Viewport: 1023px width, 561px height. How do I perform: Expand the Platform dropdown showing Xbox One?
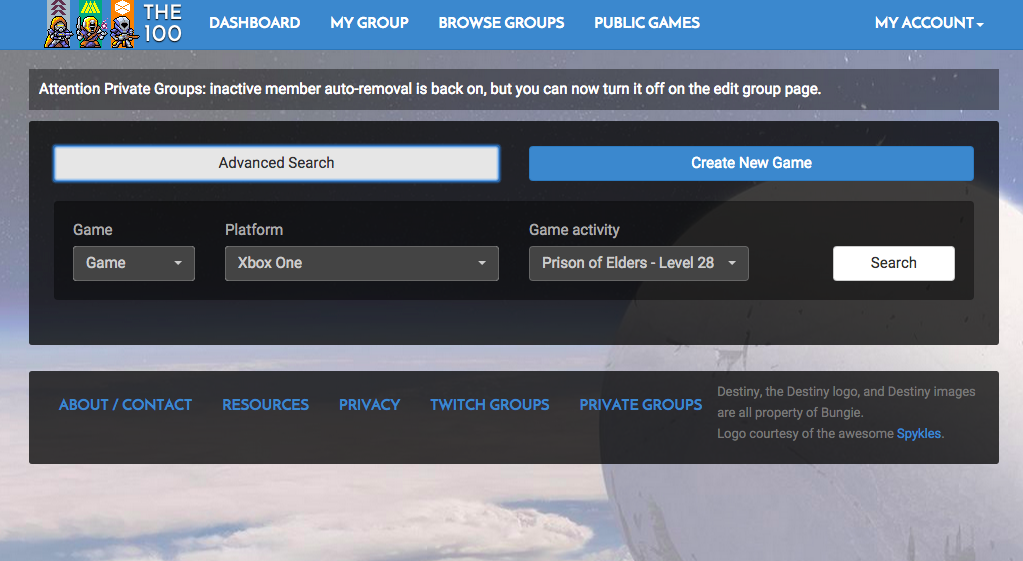(x=361, y=263)
